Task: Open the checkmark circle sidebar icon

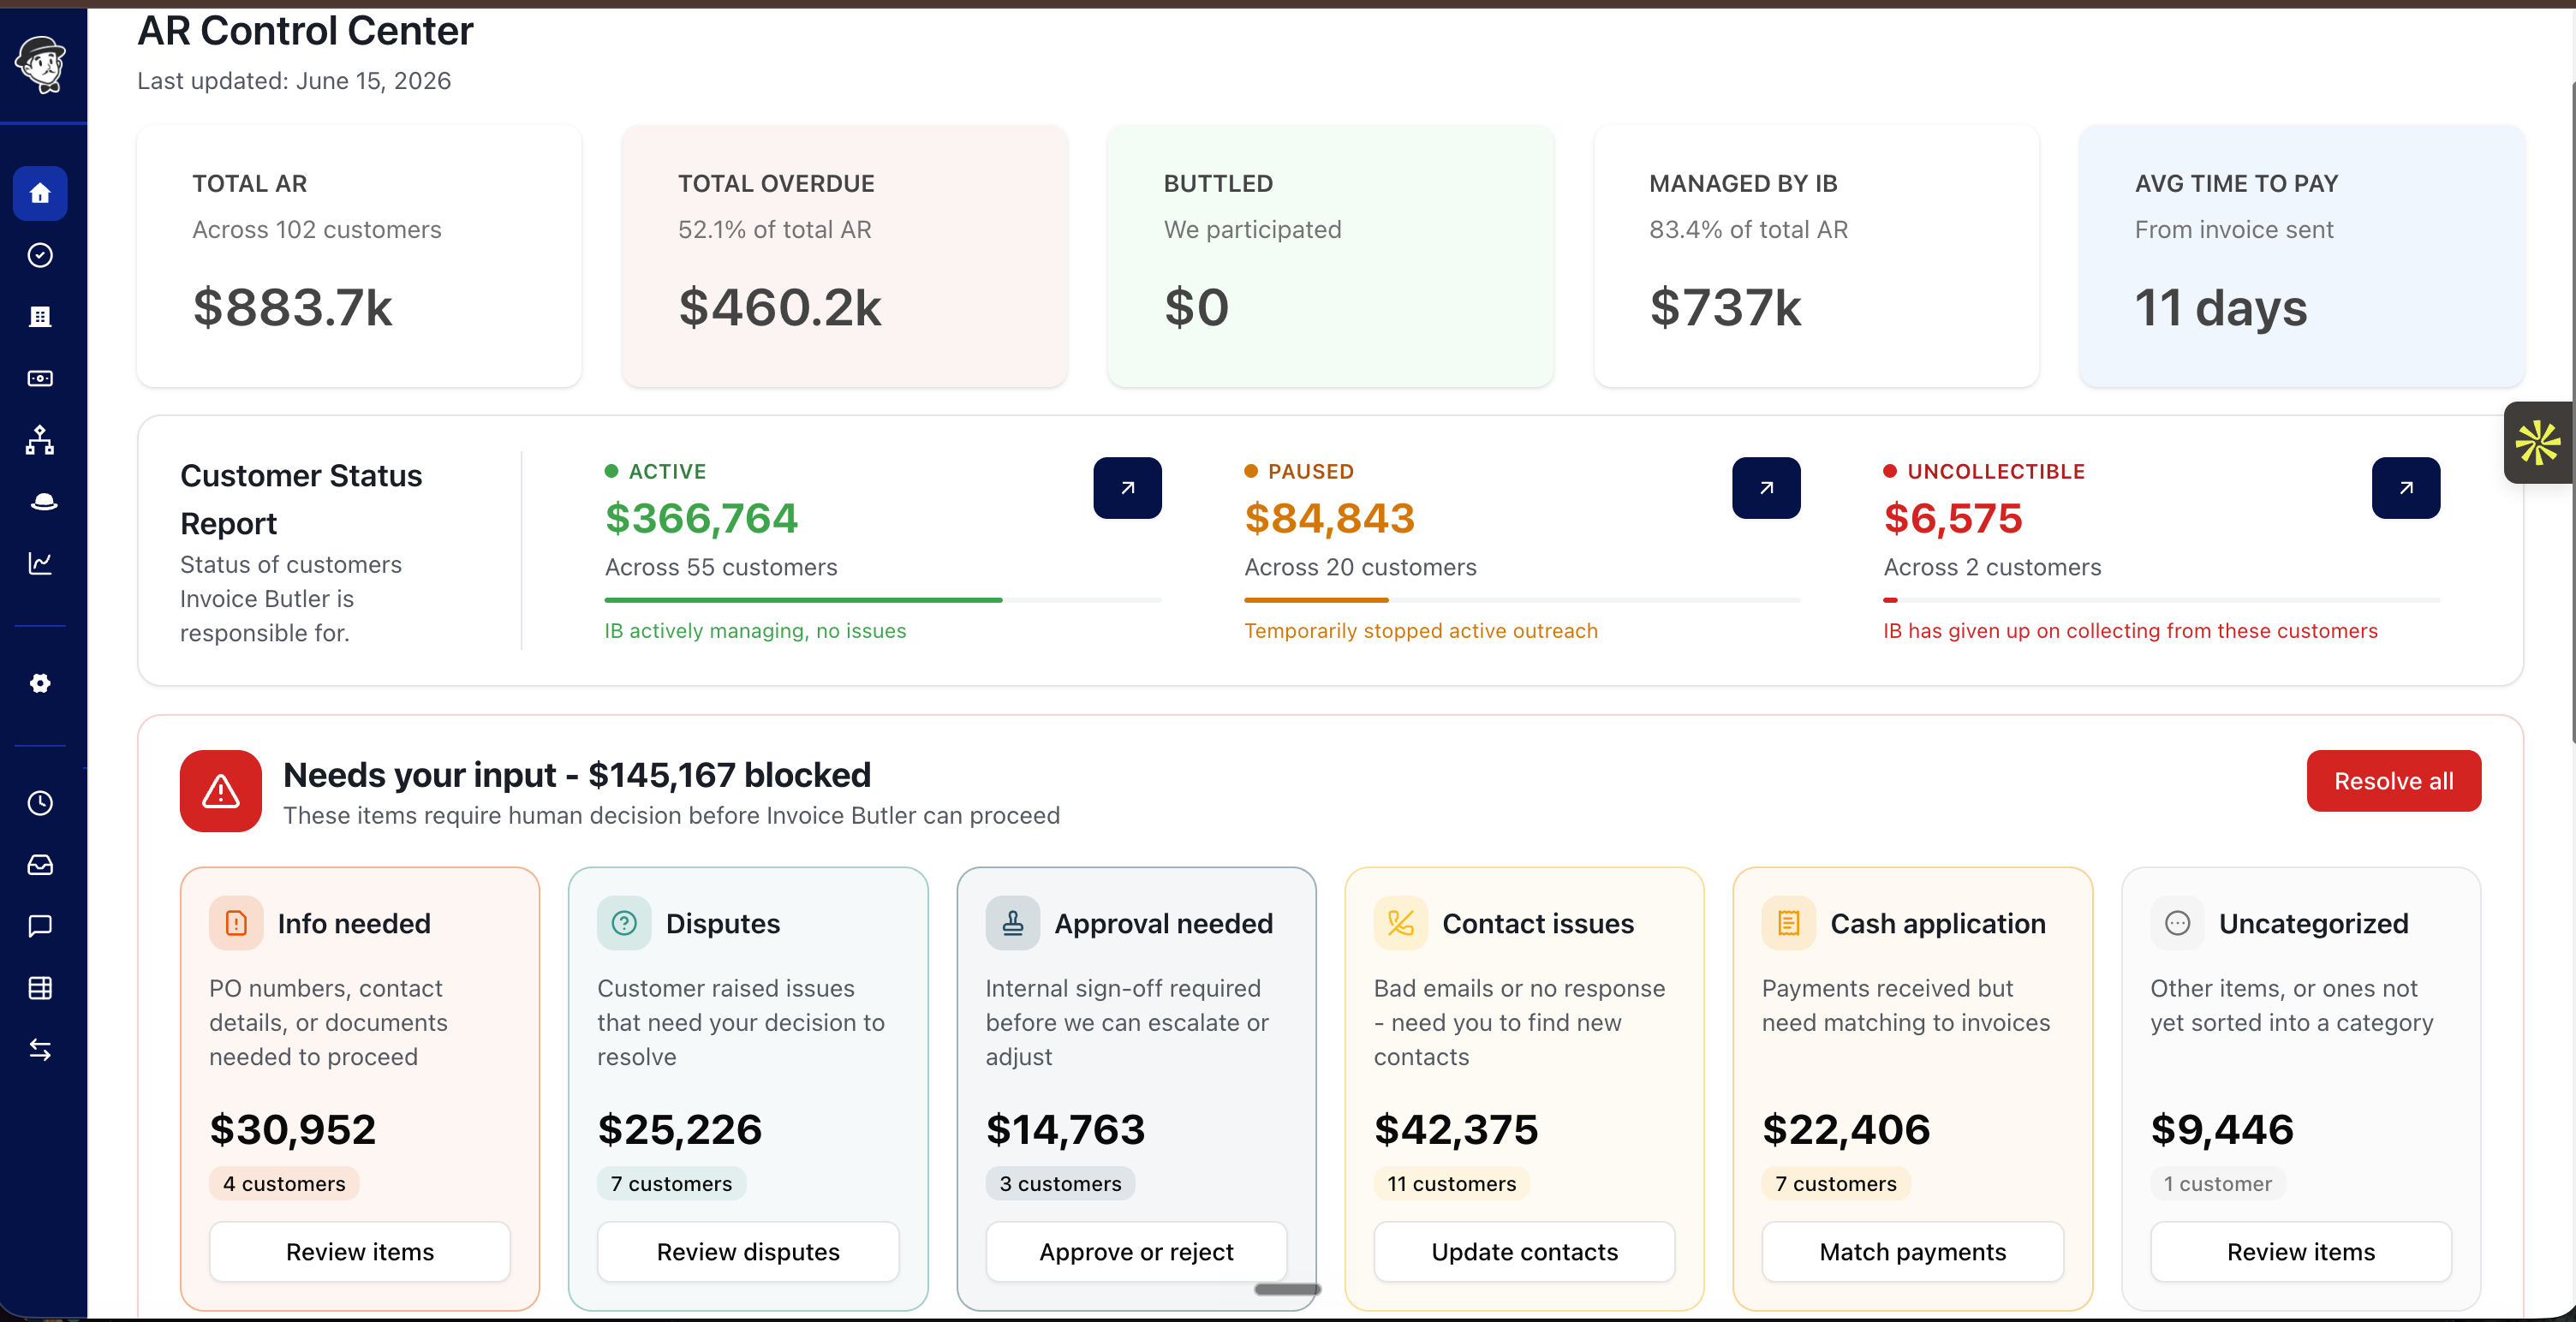Action: click(40, 255)
